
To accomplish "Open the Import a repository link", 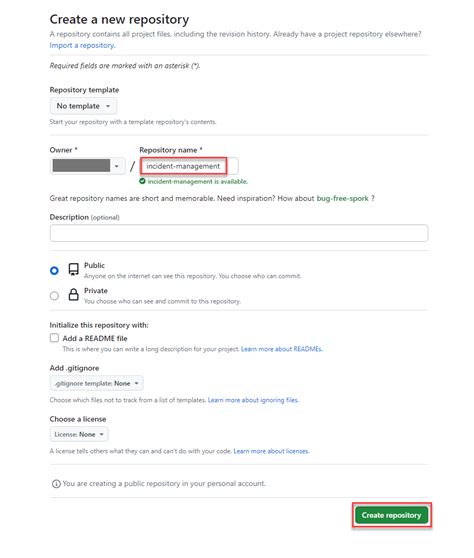I will 83,46.
